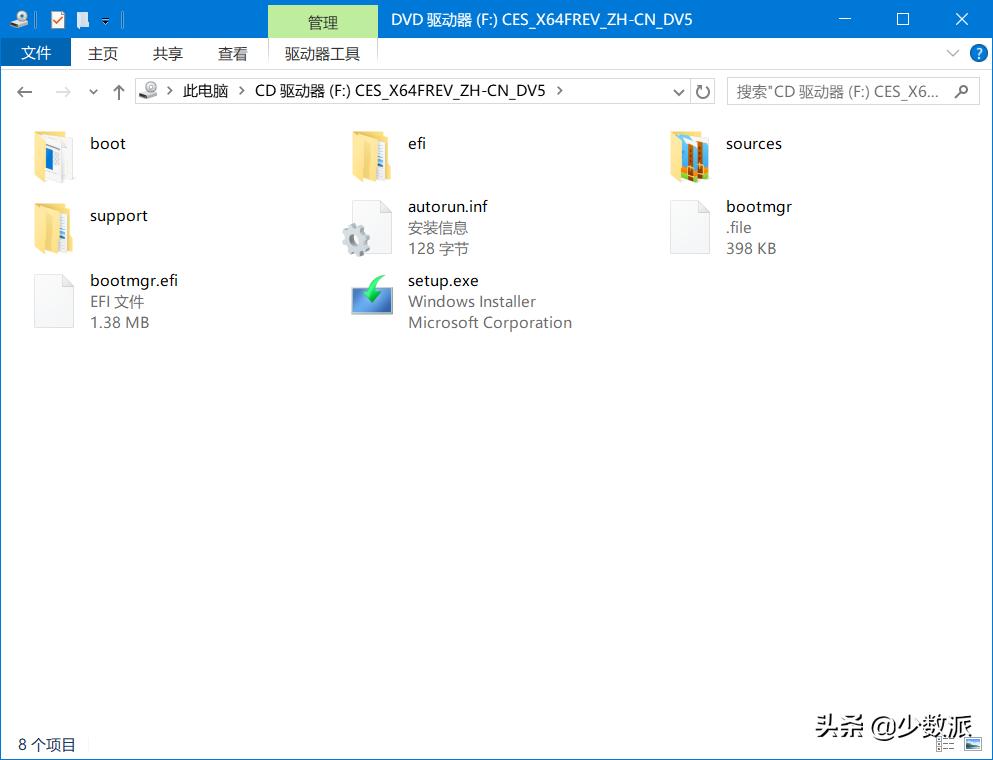Open the efi folder
The image size is (993, 760).
(416, 143)
